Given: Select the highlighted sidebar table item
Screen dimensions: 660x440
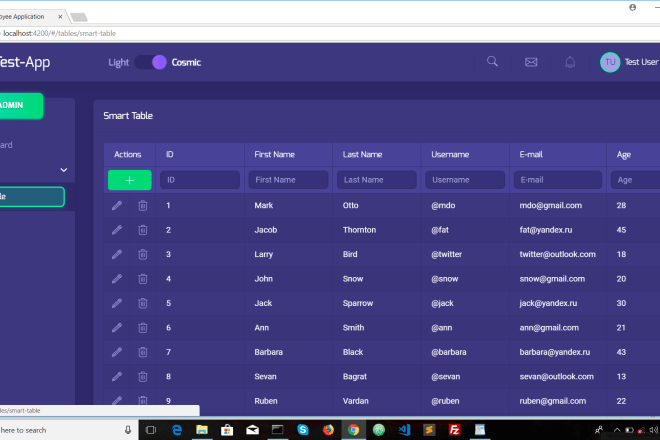Looking at the screenshot, I should click(x=32, y=197).
